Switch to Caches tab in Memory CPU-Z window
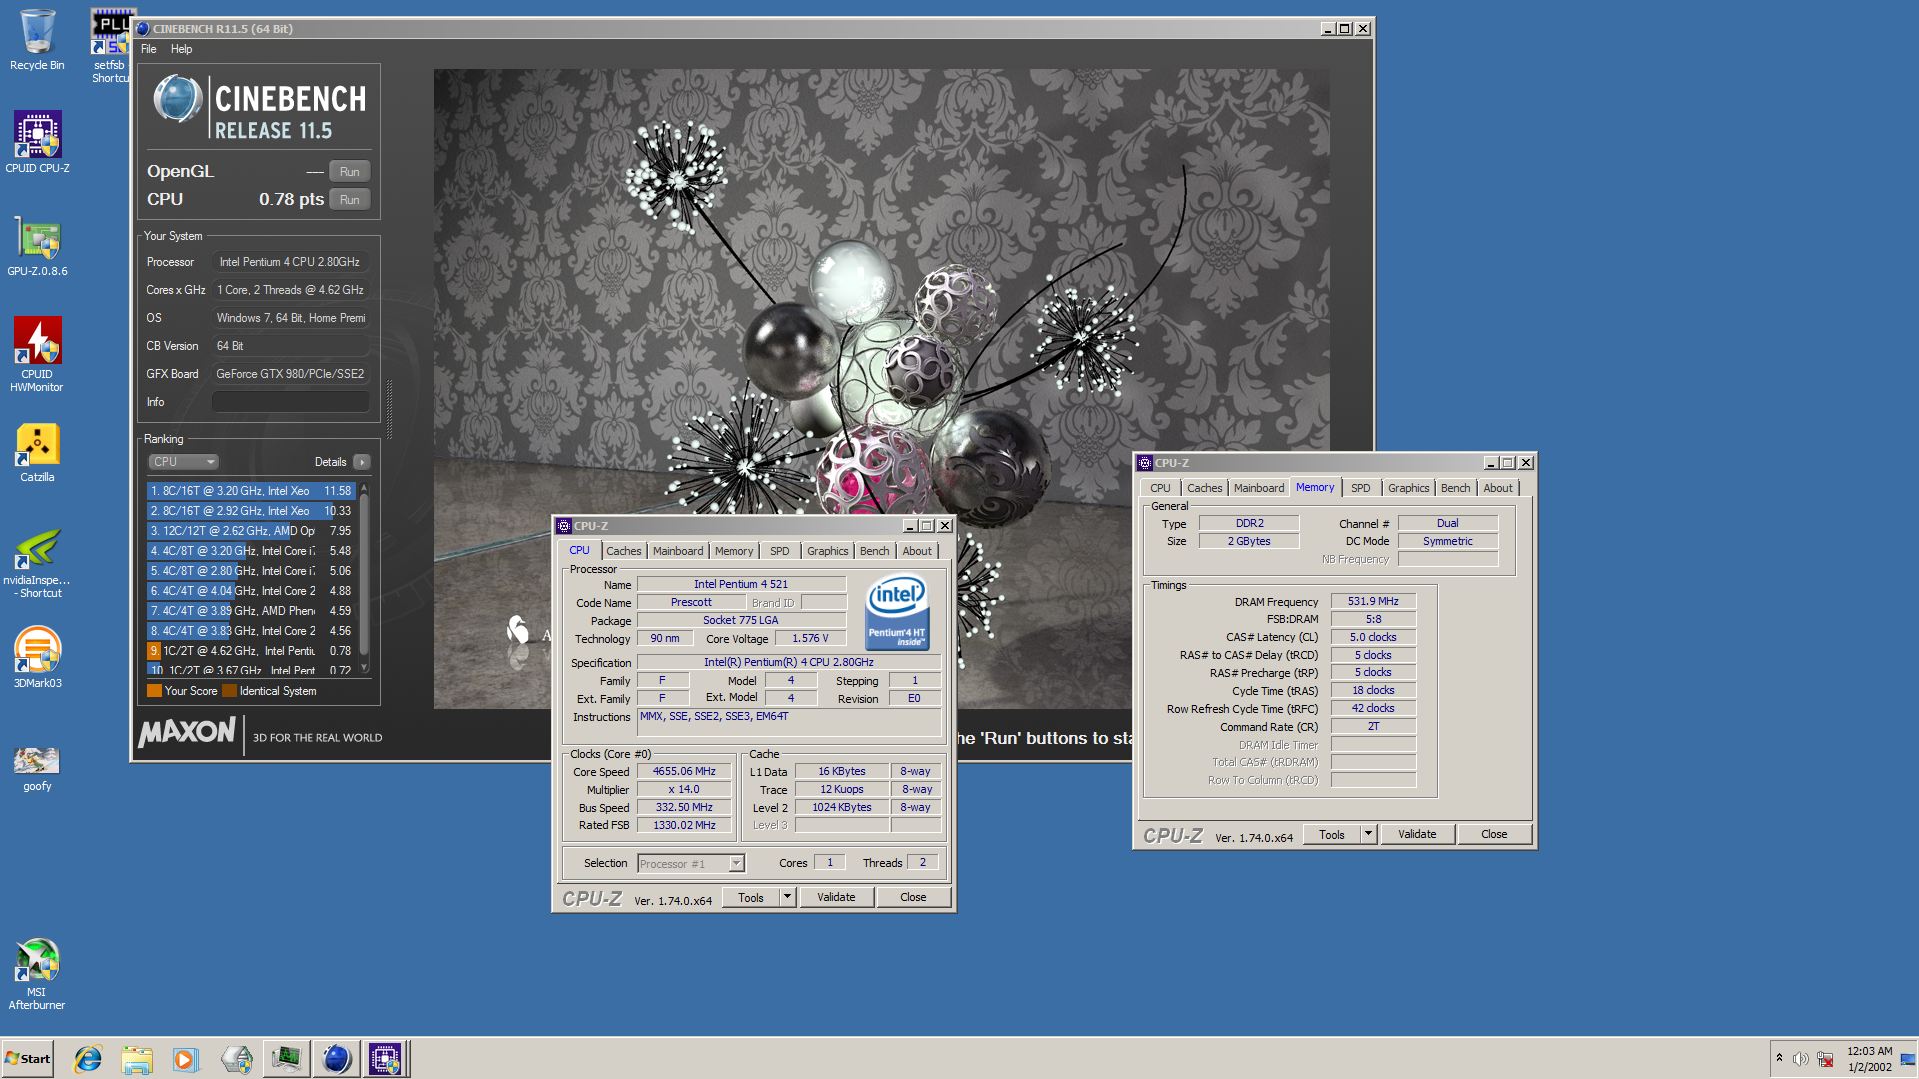 (1204, 488)
